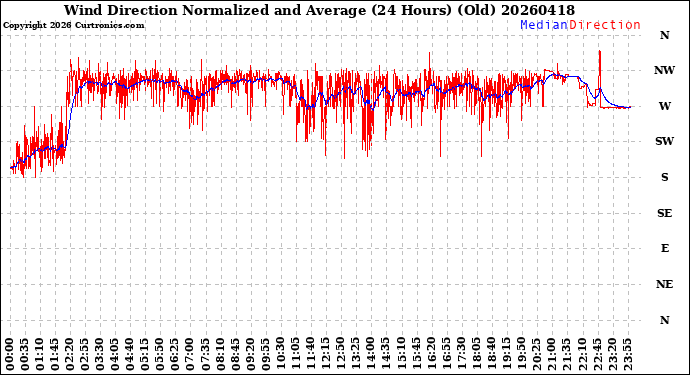Click the 01:10 time label

[x=40, y=354]
